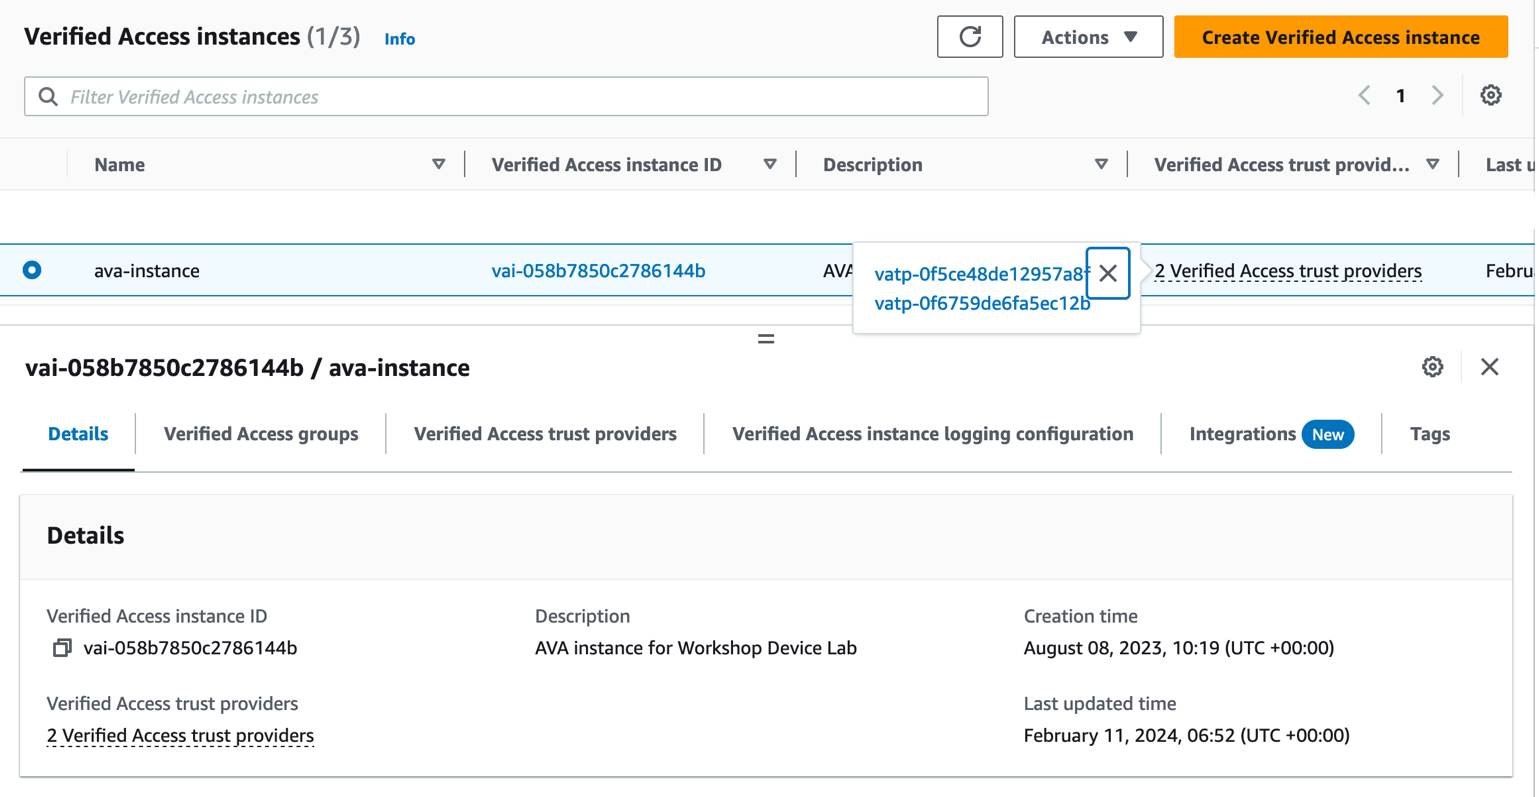This screenshot has height=797, width=1539.
Task: Click the previous page arrow
Action: (x=1364, y=95)
